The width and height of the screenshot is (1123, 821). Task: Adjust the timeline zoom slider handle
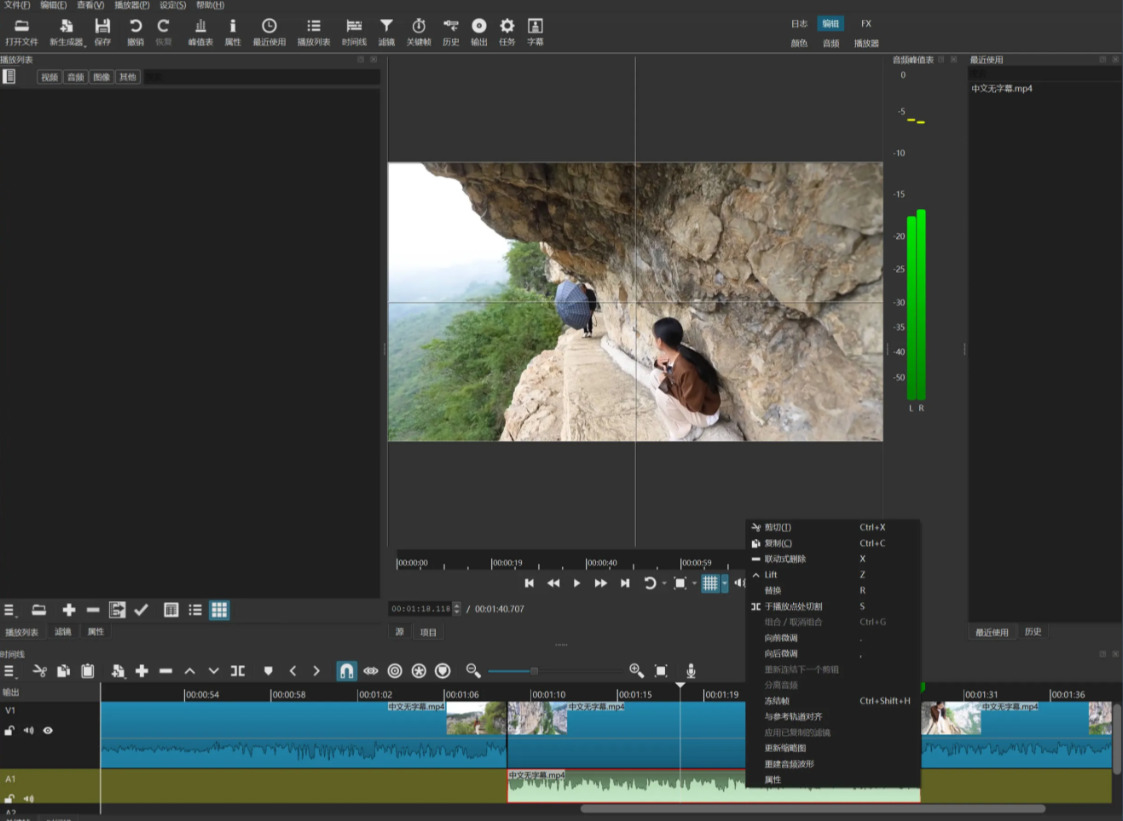[x=534, y=671]
